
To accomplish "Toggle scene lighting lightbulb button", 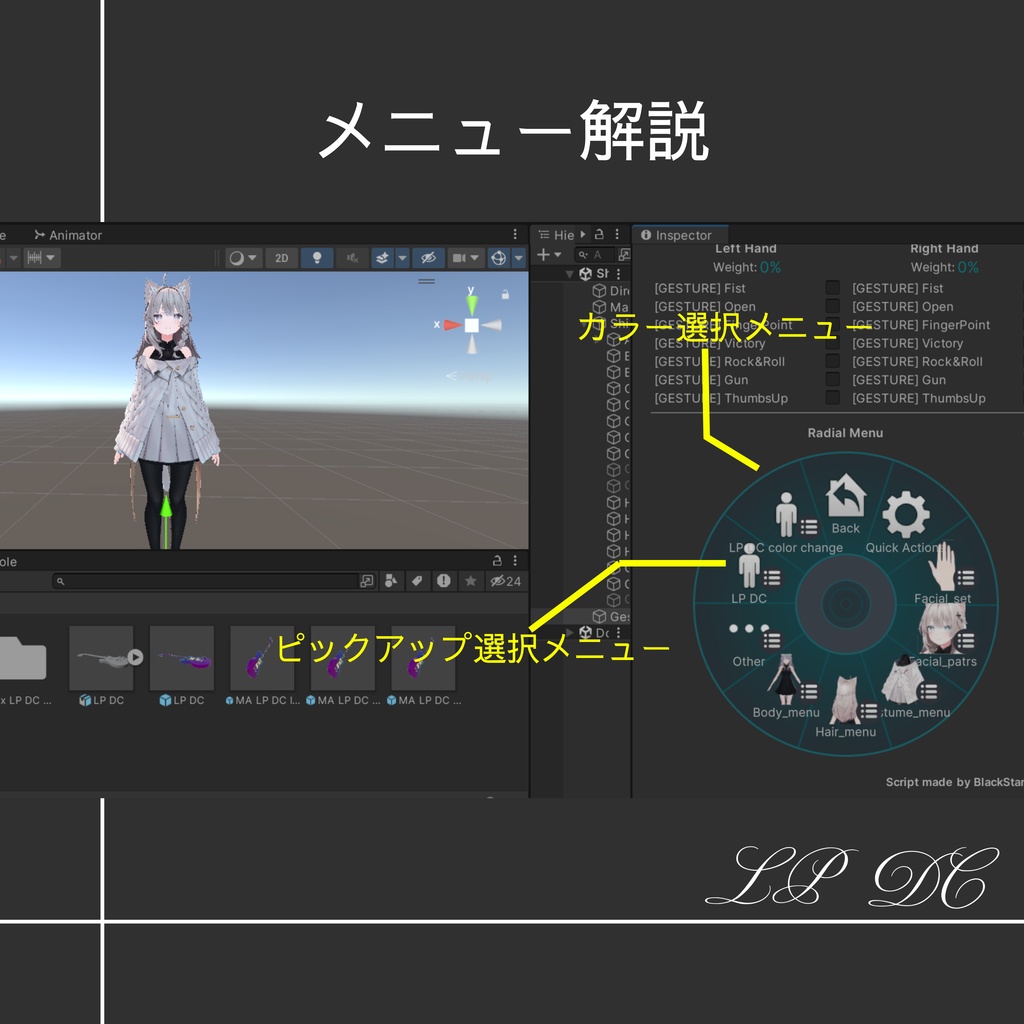I will (317, 258).
